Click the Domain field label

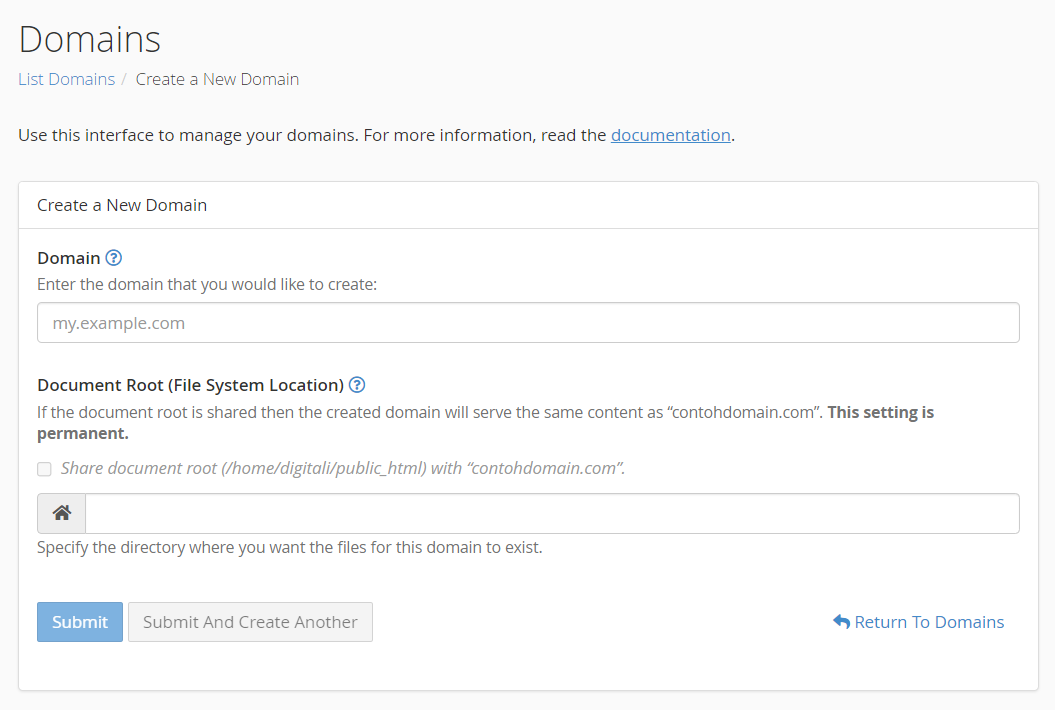[x=69, y=258]
